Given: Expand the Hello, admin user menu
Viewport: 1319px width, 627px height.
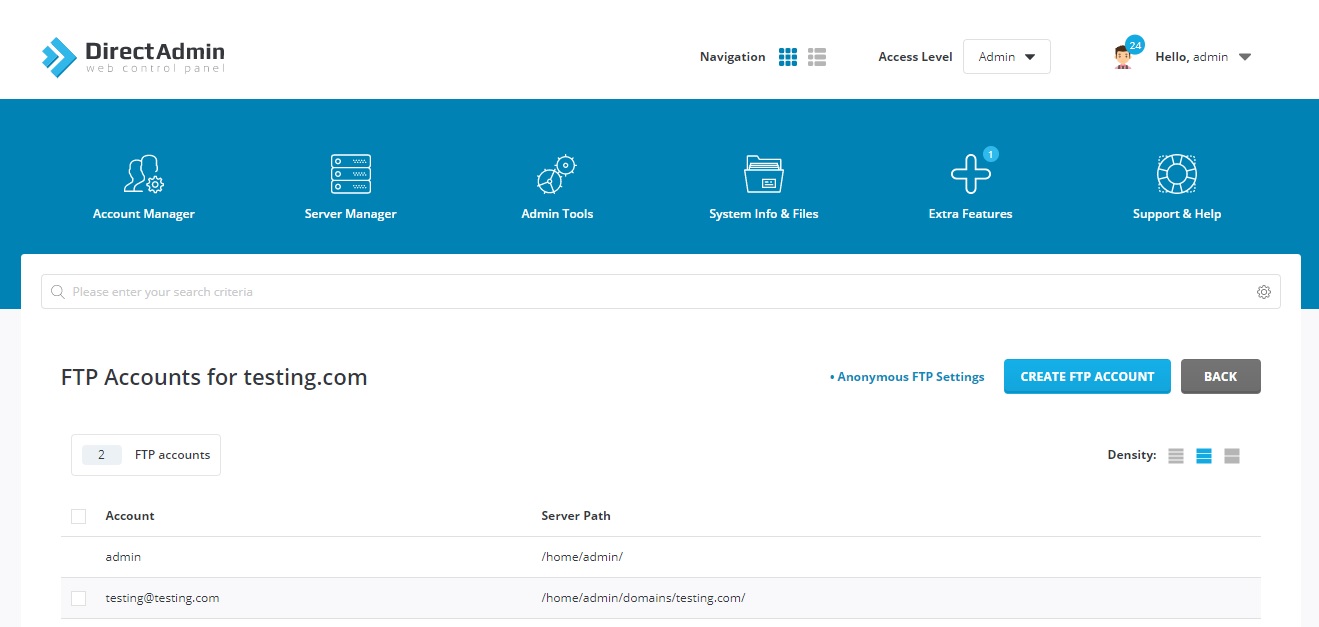Looking at the screenshot, I should [1203, 57].
